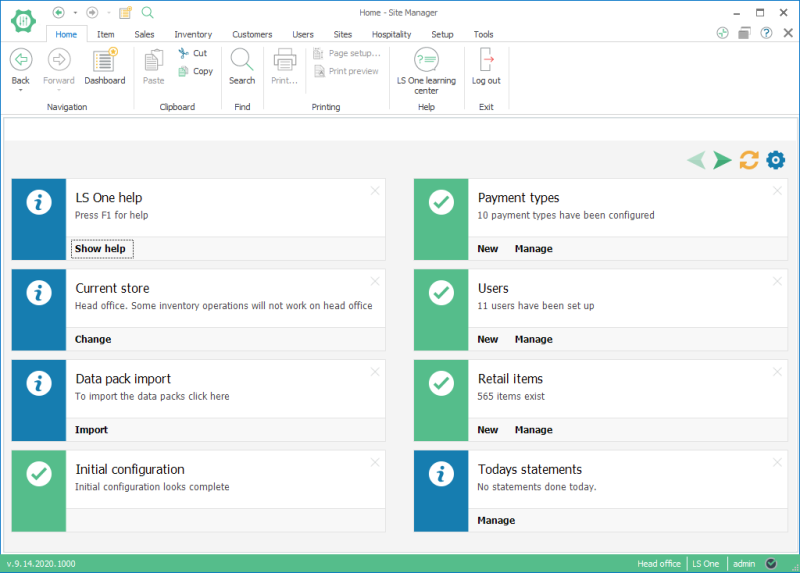Open the Tools ribbon tab

(483, 34)
